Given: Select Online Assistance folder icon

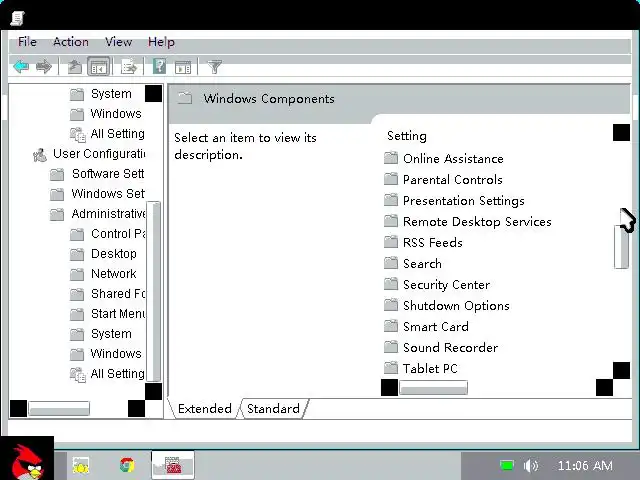Looking at the screenshot, I should (391, 158).
